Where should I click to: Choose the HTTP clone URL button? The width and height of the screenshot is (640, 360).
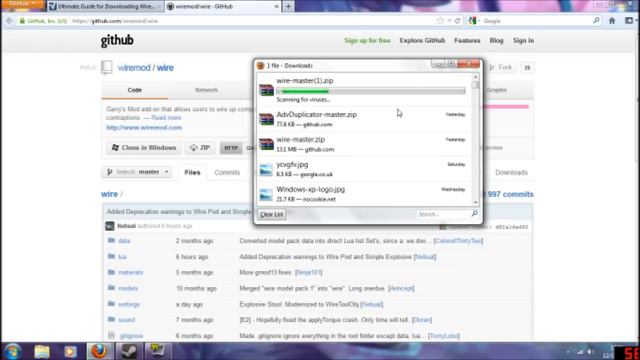[x=231, y=148]
